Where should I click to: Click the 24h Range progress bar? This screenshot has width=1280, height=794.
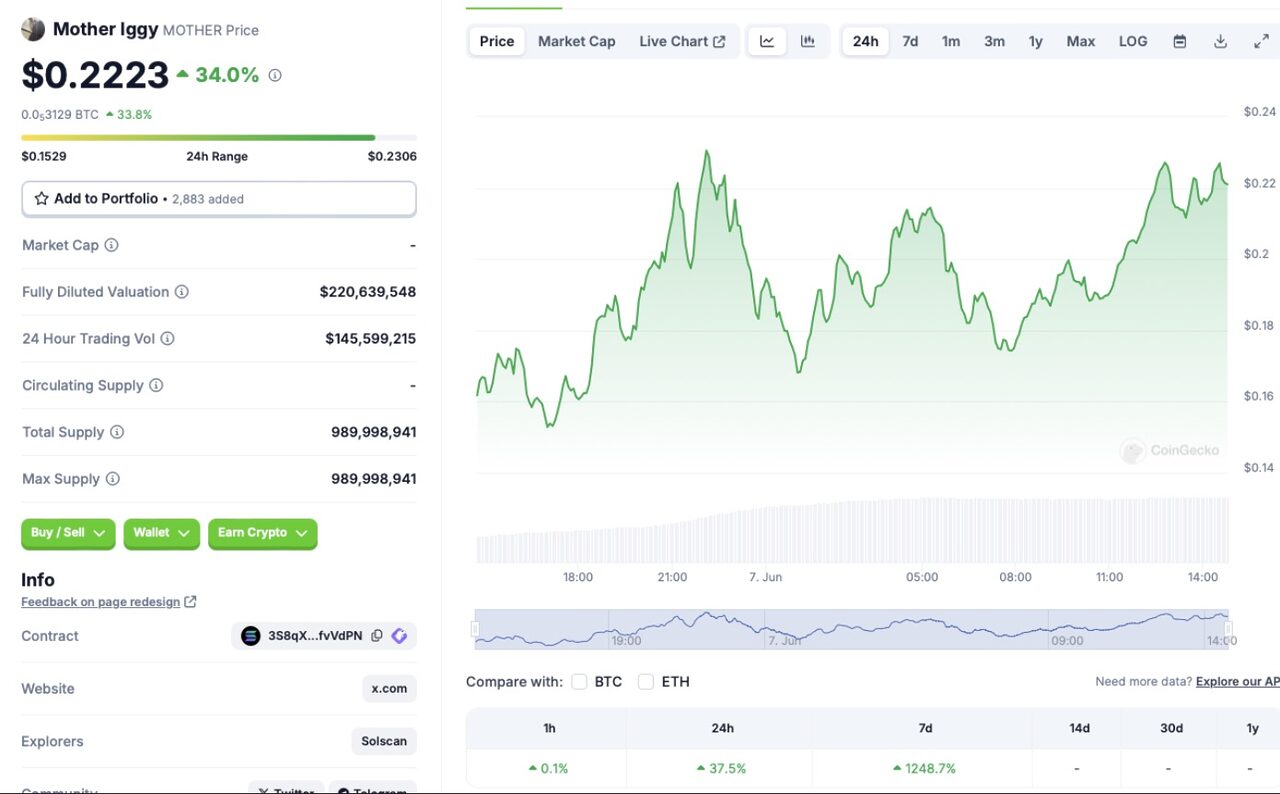pyautogui.click(x=219, y=137)
